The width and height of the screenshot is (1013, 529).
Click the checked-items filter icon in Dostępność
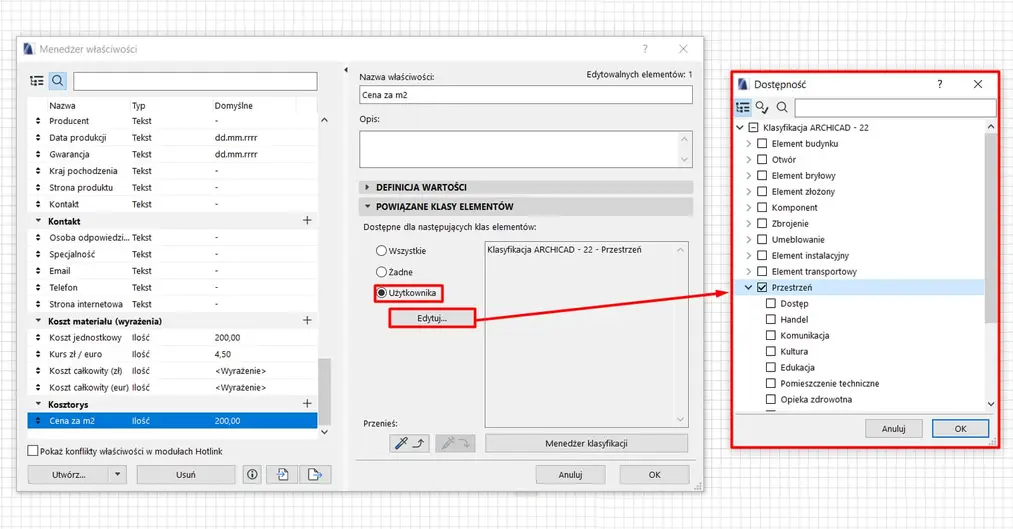[x=762, y=107]
